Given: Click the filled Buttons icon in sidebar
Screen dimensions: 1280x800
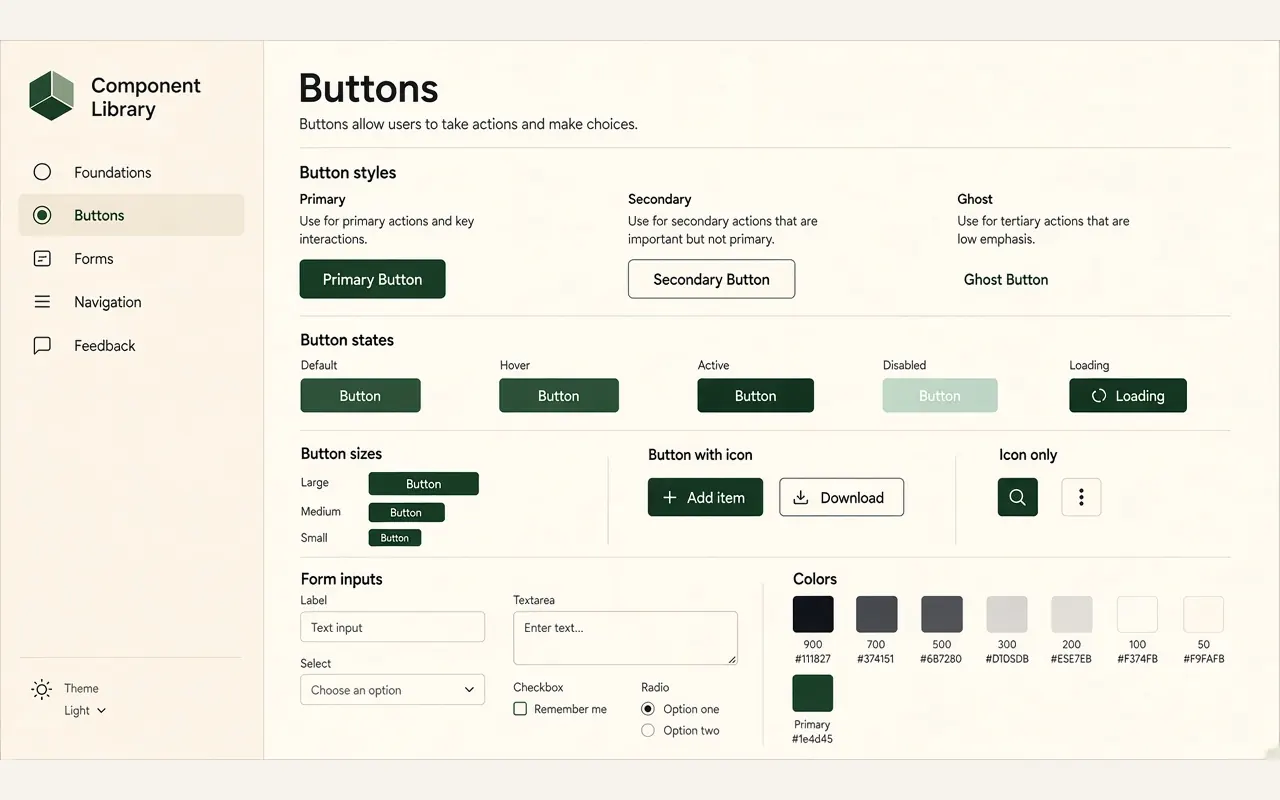Looking at the screenshot, I should point(42,215).
